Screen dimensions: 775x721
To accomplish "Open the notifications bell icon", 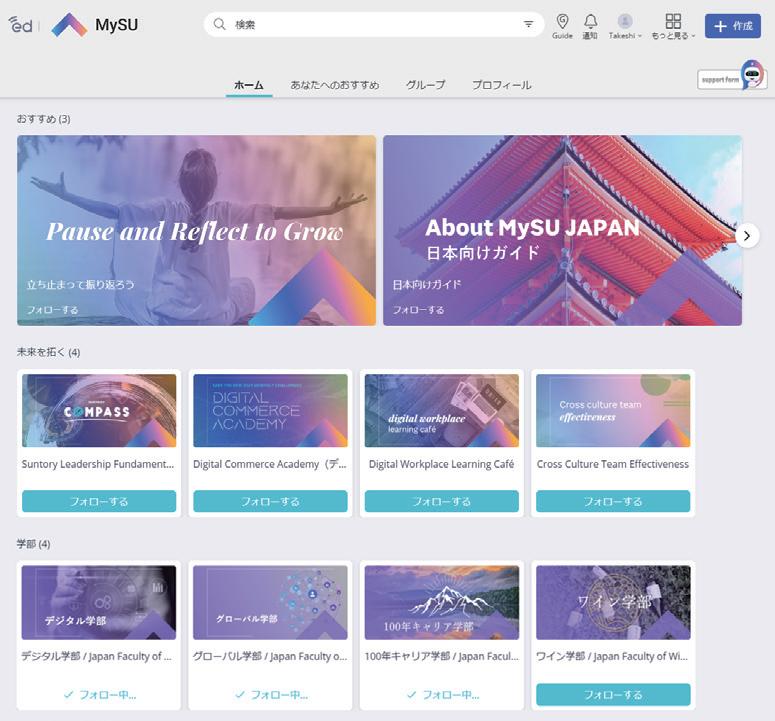I will point(590,21).
